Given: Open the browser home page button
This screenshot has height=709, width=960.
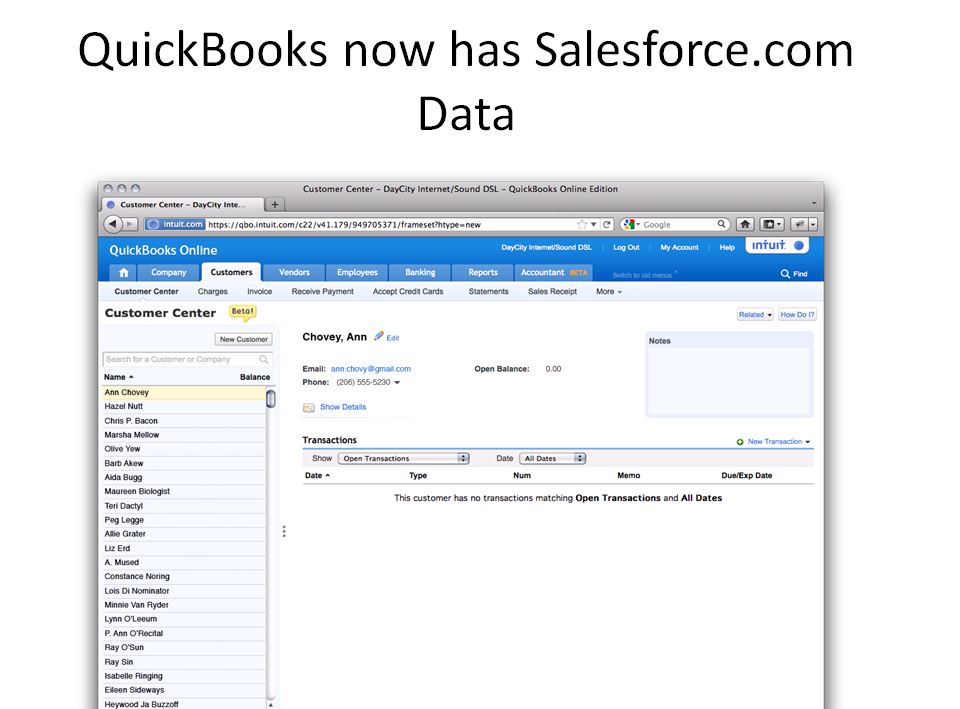Looking at the screenshot, I should coord(744,224).
